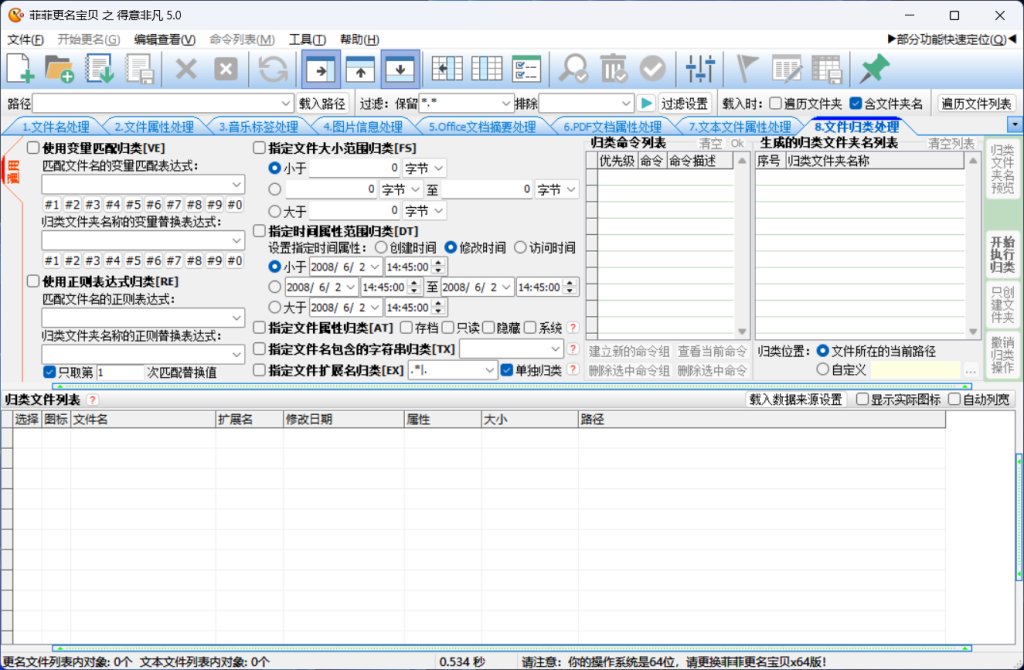Click the green play arrow beside 排除
Screen dimensions: 1024x670
(647, 103)
